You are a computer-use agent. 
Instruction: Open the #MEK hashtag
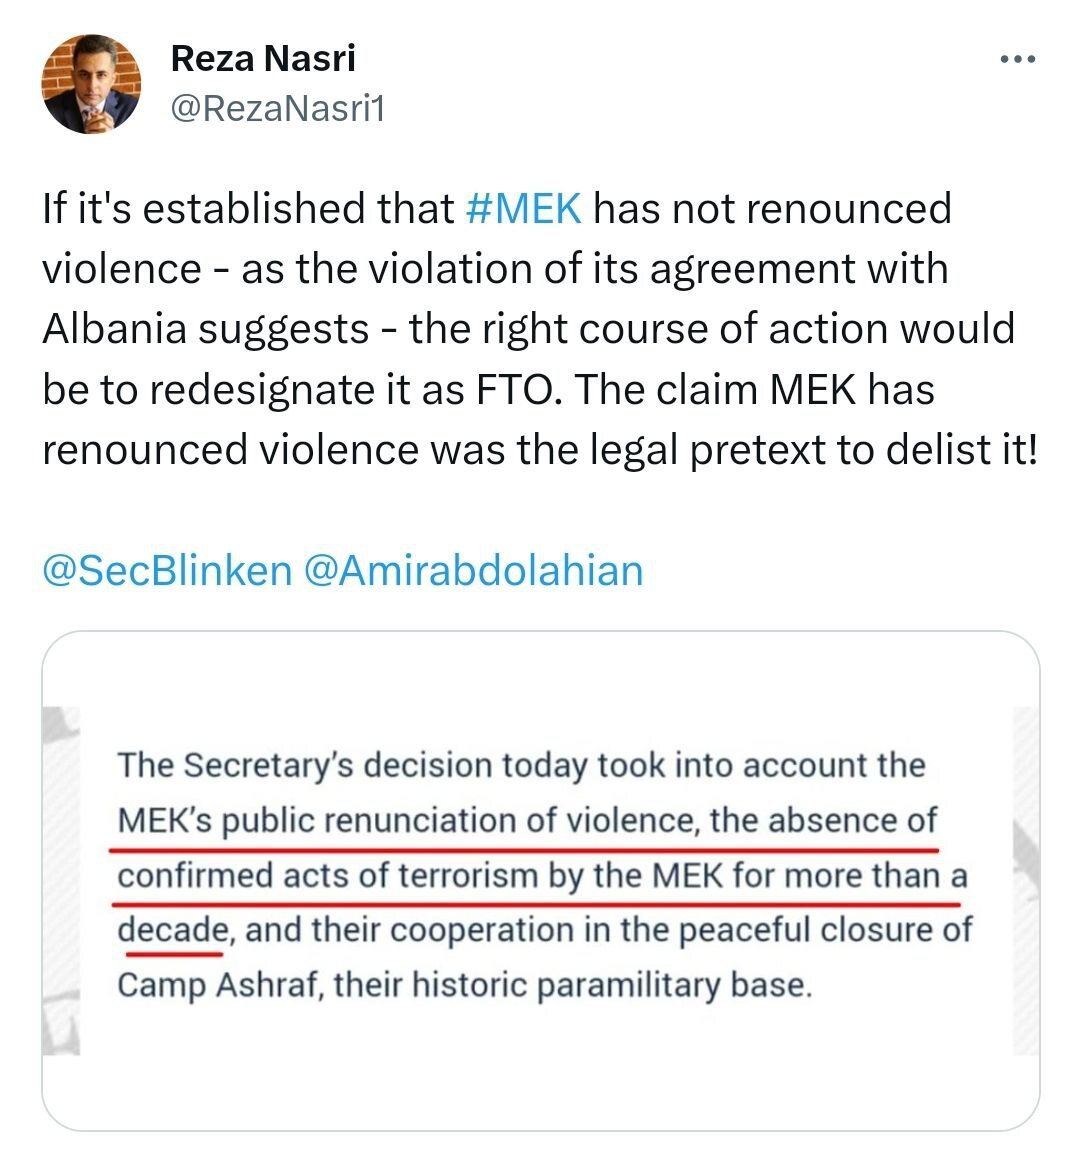tap(524, 209)
